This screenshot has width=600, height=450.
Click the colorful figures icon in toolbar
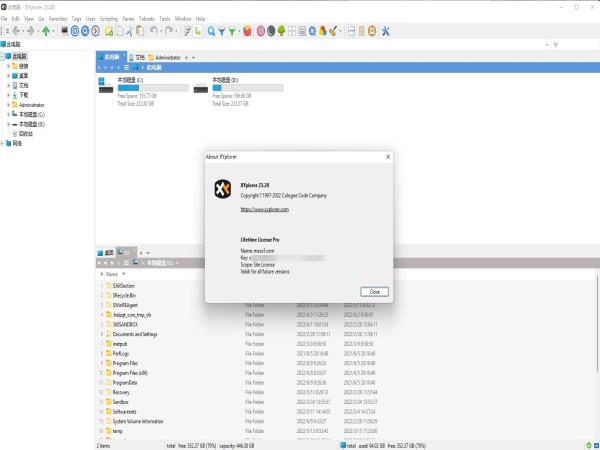coord(323,31)
